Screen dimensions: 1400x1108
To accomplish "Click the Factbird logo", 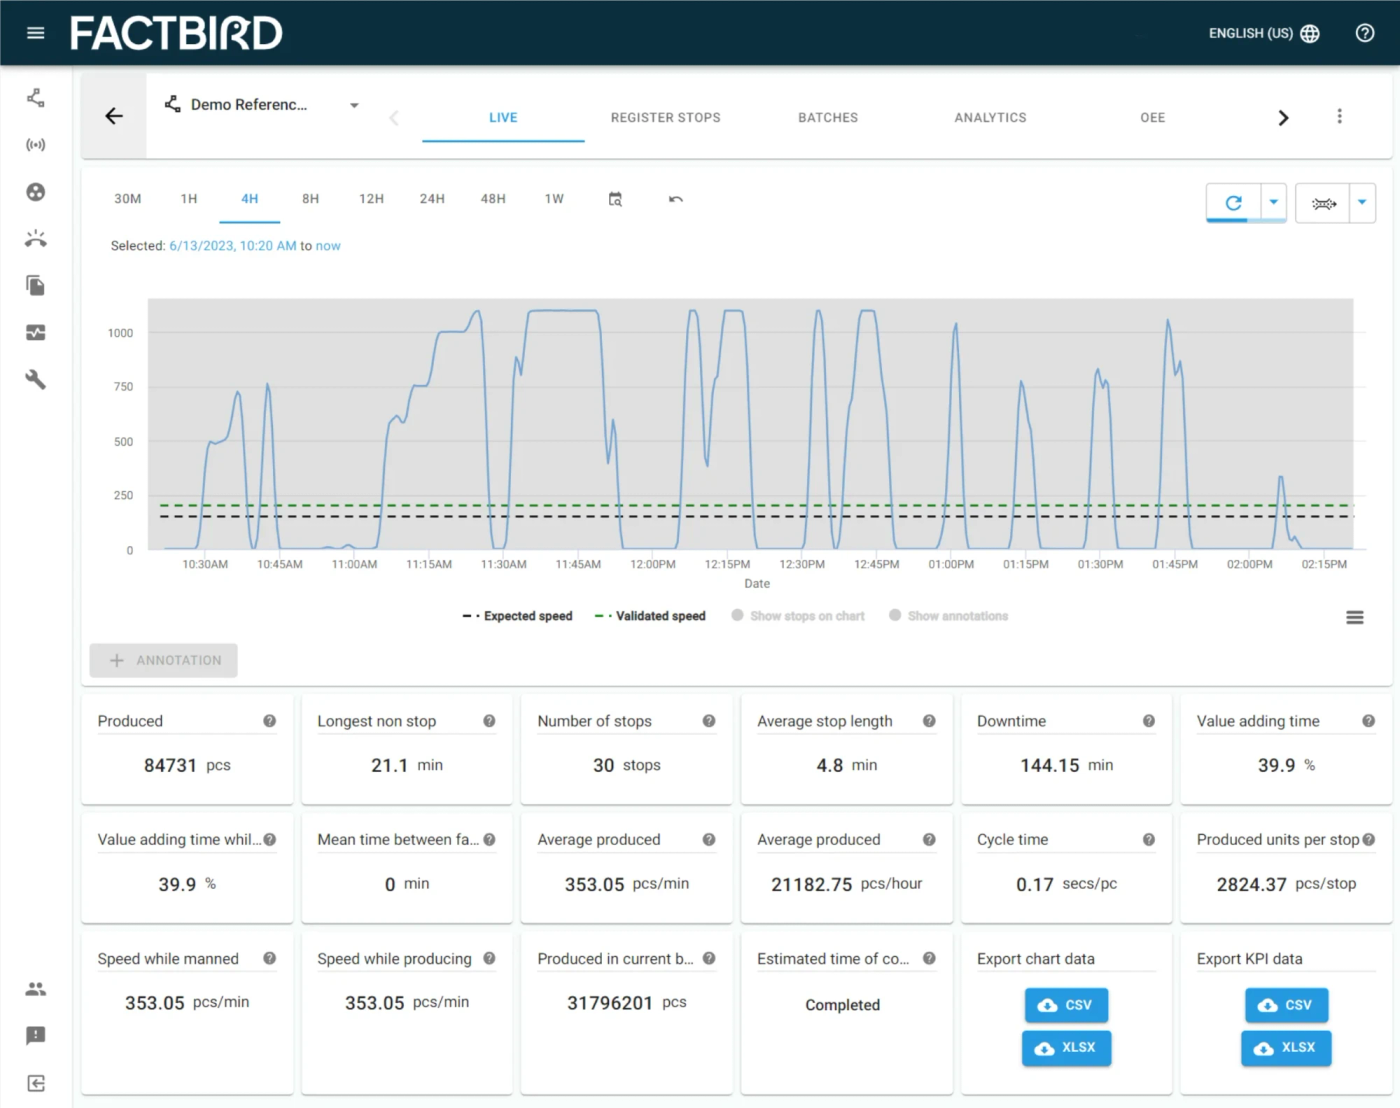I will (176, 33).
